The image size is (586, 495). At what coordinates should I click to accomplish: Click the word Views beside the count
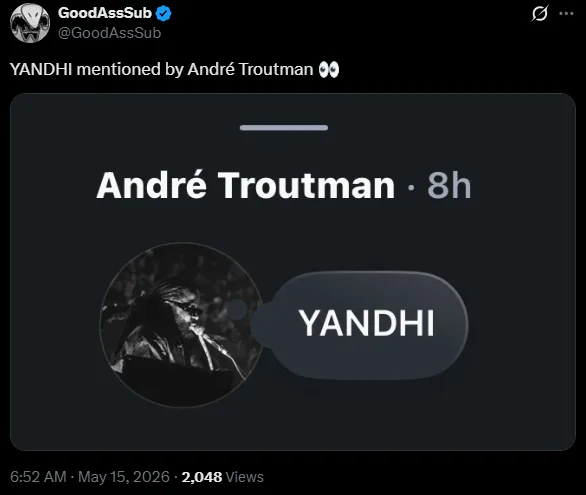coord(245,477)
